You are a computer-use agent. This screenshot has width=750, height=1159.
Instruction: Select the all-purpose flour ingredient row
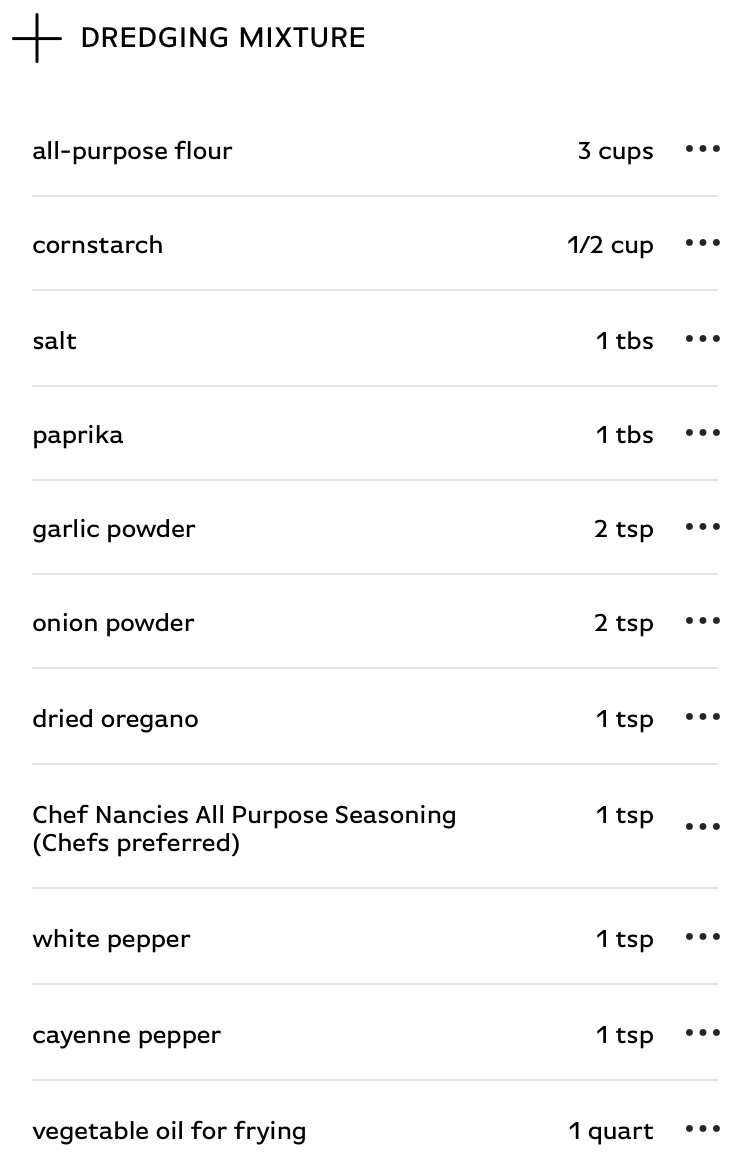[x=375, y=150]
